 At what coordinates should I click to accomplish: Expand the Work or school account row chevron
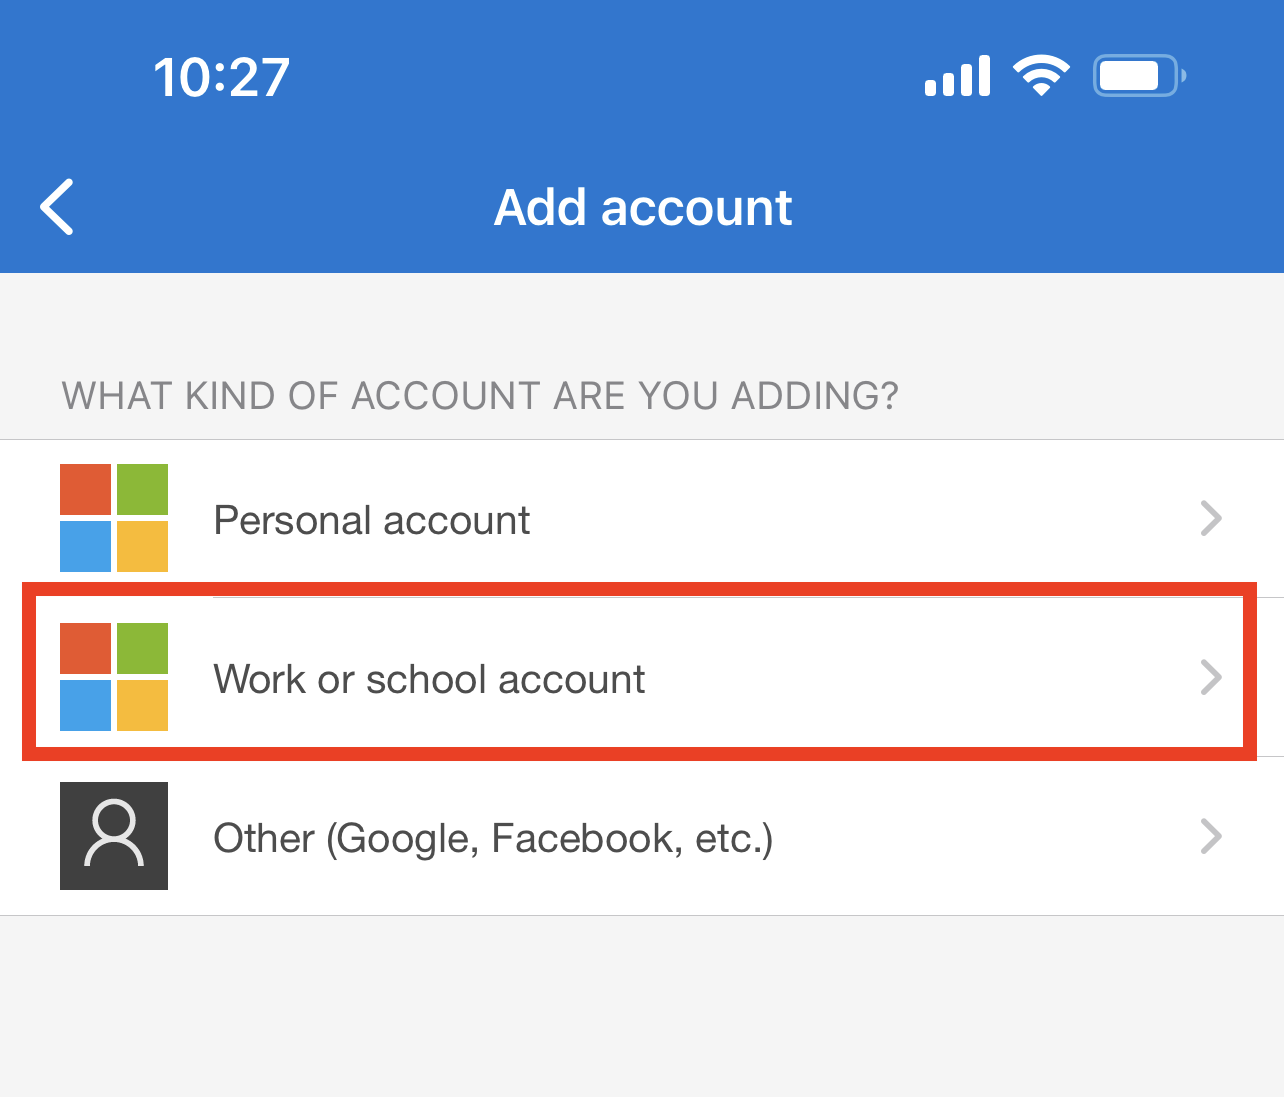[x=1211, y=677]
